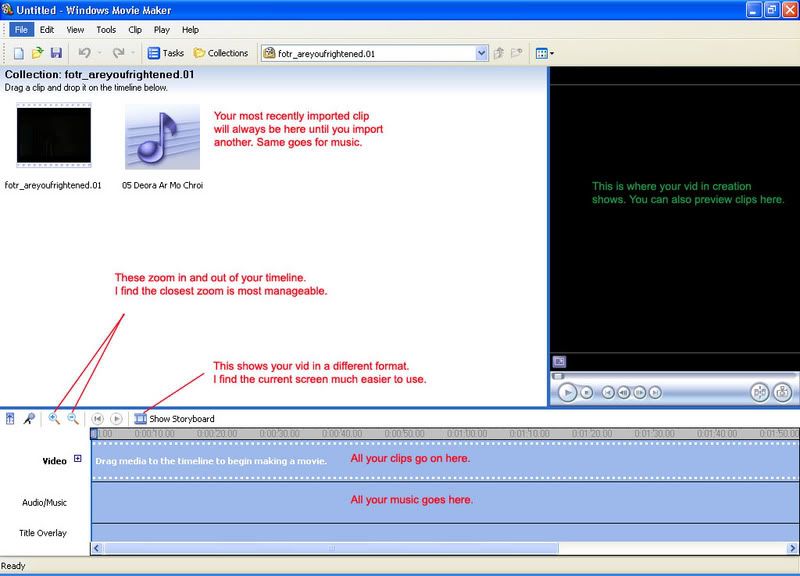Redo the action using the toolbar arrow

tap(118, 53)
